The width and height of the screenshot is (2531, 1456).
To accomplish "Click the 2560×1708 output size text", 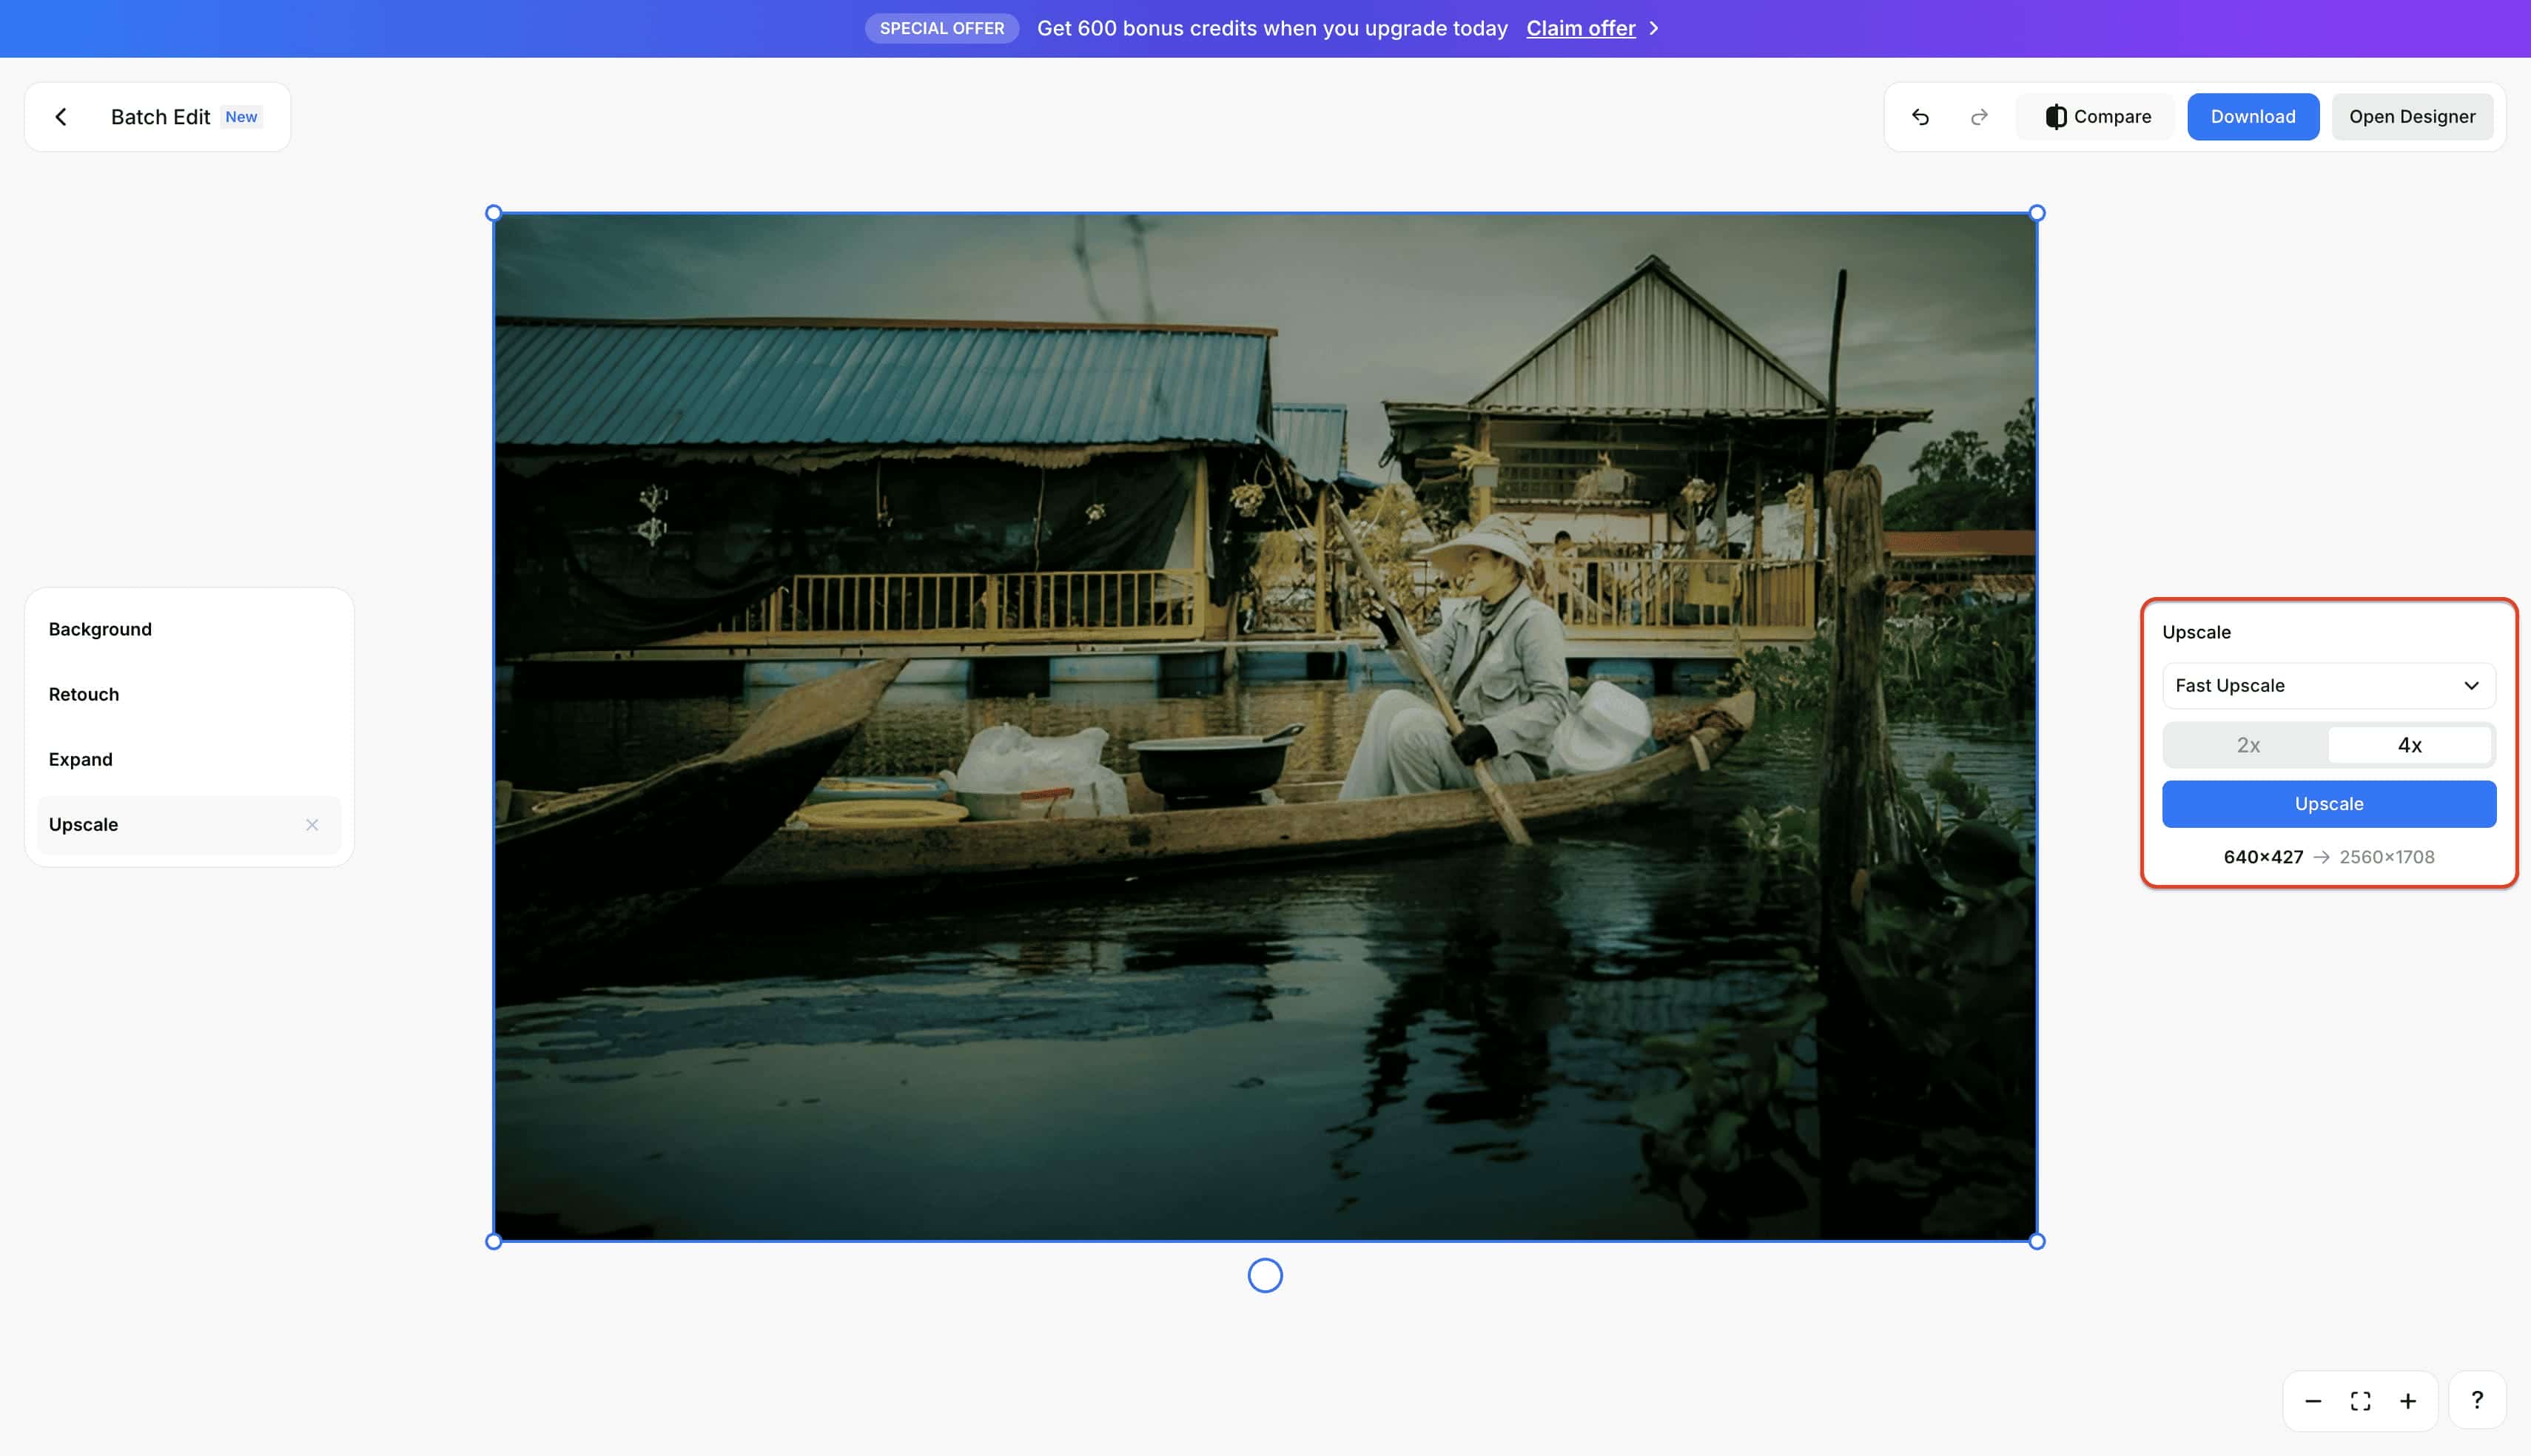I will point(2386,857).
